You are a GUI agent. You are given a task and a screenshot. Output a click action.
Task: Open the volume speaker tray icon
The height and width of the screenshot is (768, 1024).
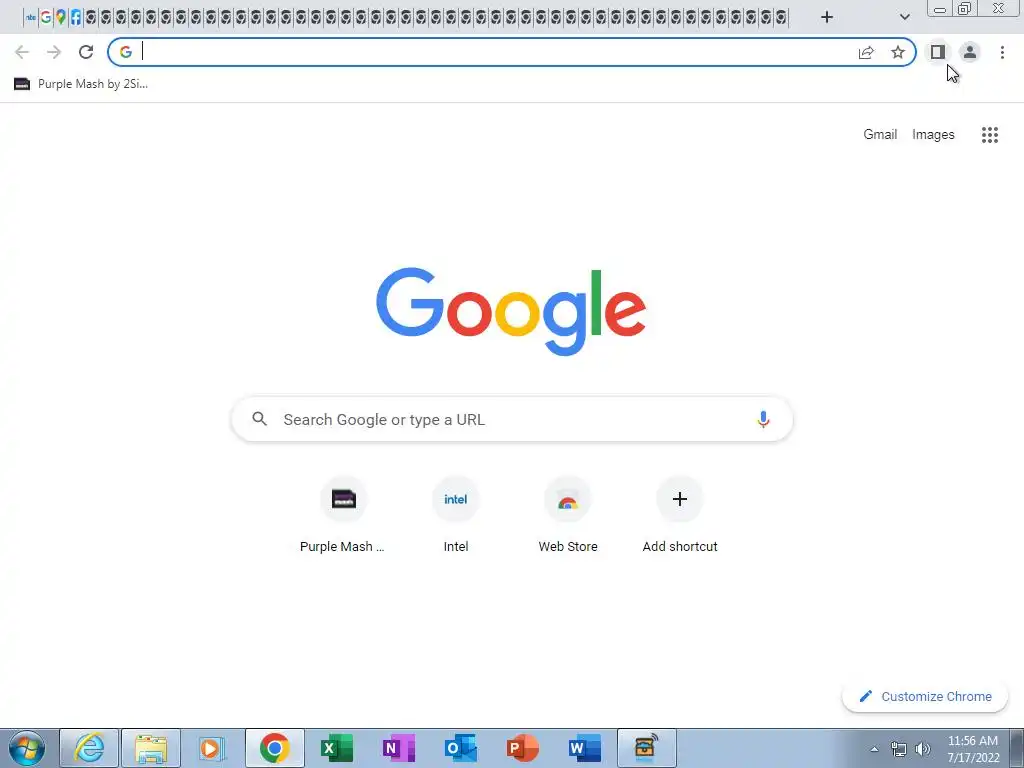pyautogui.click(x=922, y=749)
